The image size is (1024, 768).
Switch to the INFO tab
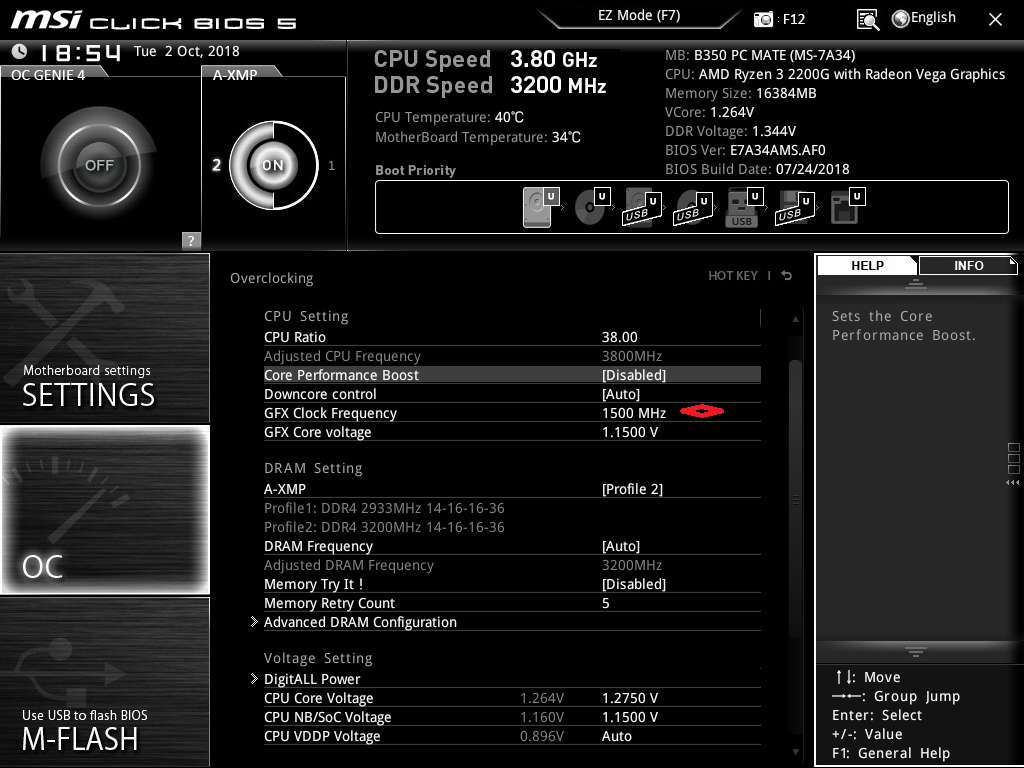(x=968, y=265)
